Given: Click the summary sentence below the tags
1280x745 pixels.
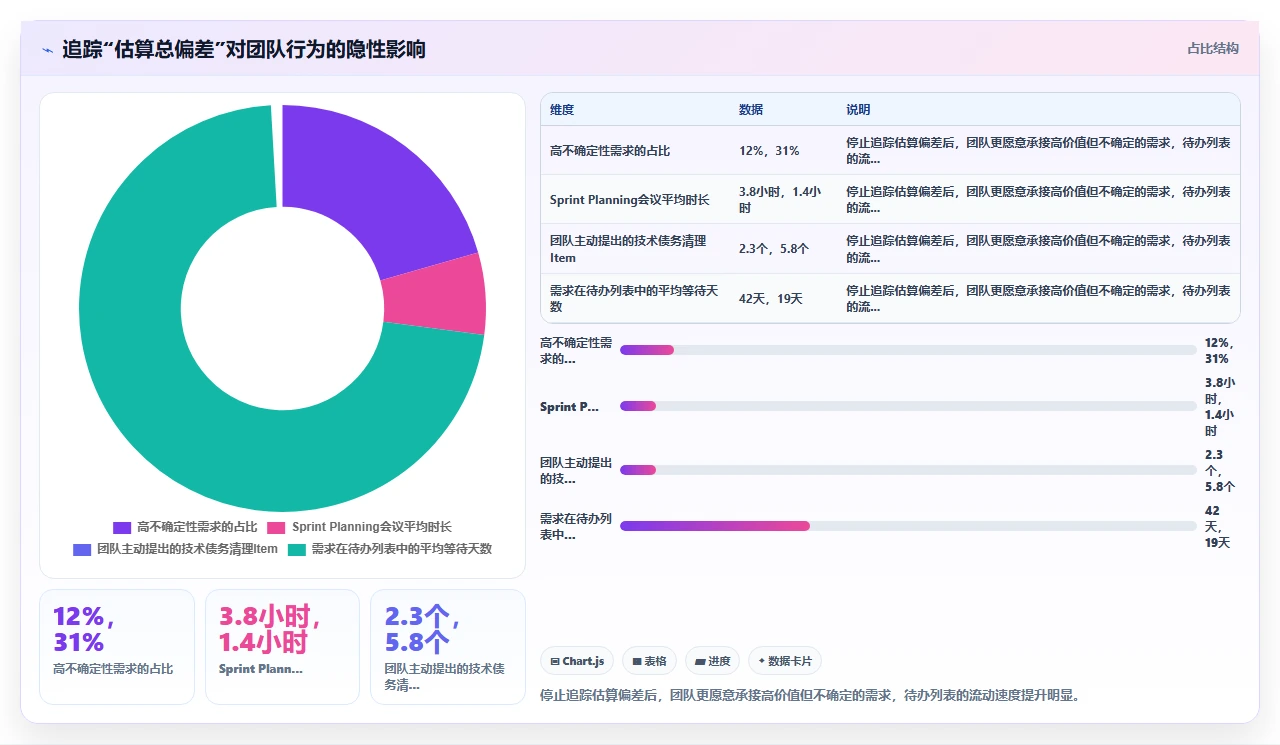Looking at the screenshot, I should (810, 695).
